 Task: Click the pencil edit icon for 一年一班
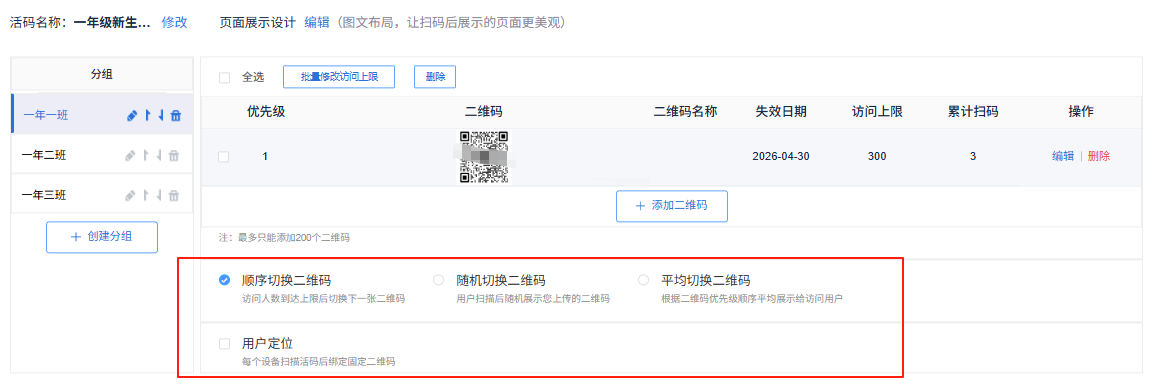tap(132, 115)
